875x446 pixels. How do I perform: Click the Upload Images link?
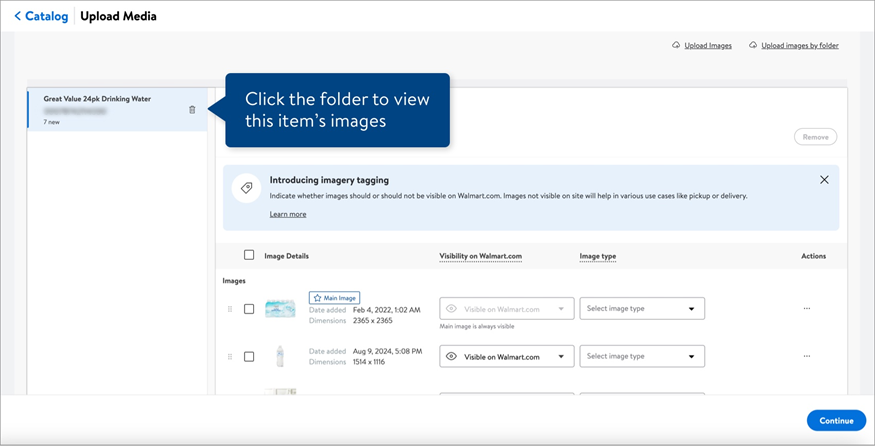707,46
